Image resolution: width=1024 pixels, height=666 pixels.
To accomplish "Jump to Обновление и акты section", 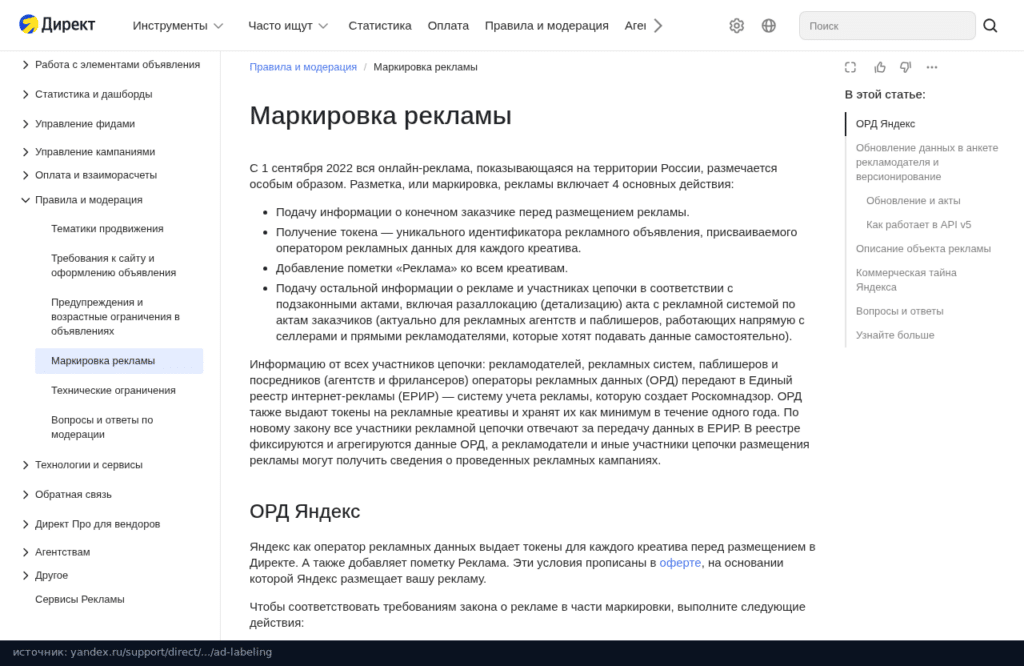I will (x=913, y=200).
